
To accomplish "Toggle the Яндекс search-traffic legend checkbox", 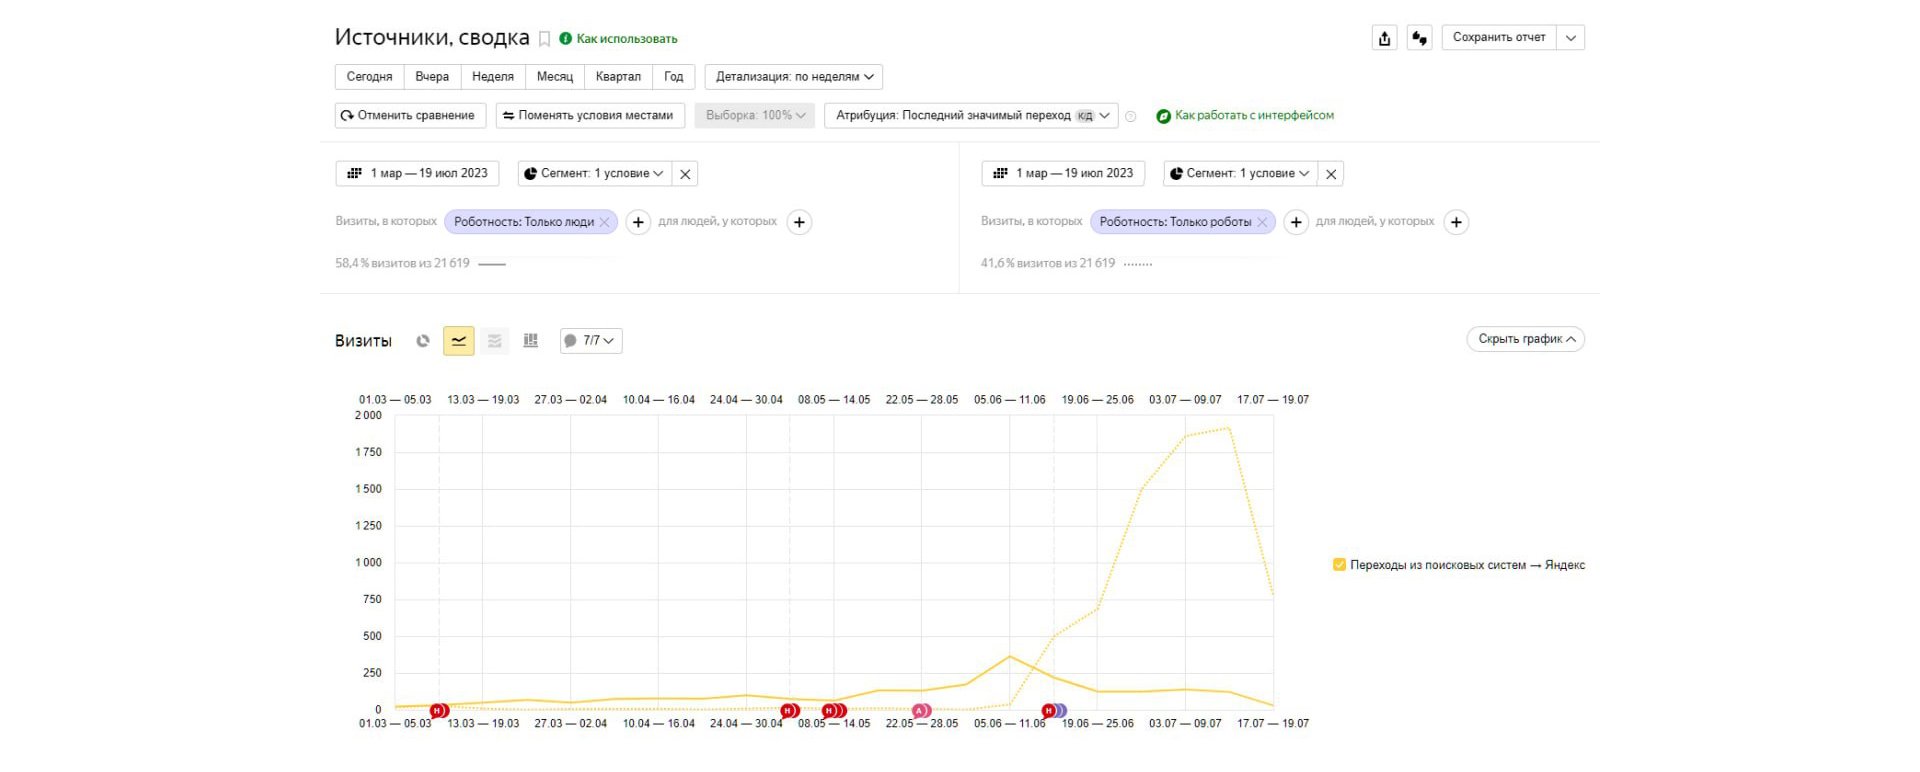I will click(x=1339, y=565).
